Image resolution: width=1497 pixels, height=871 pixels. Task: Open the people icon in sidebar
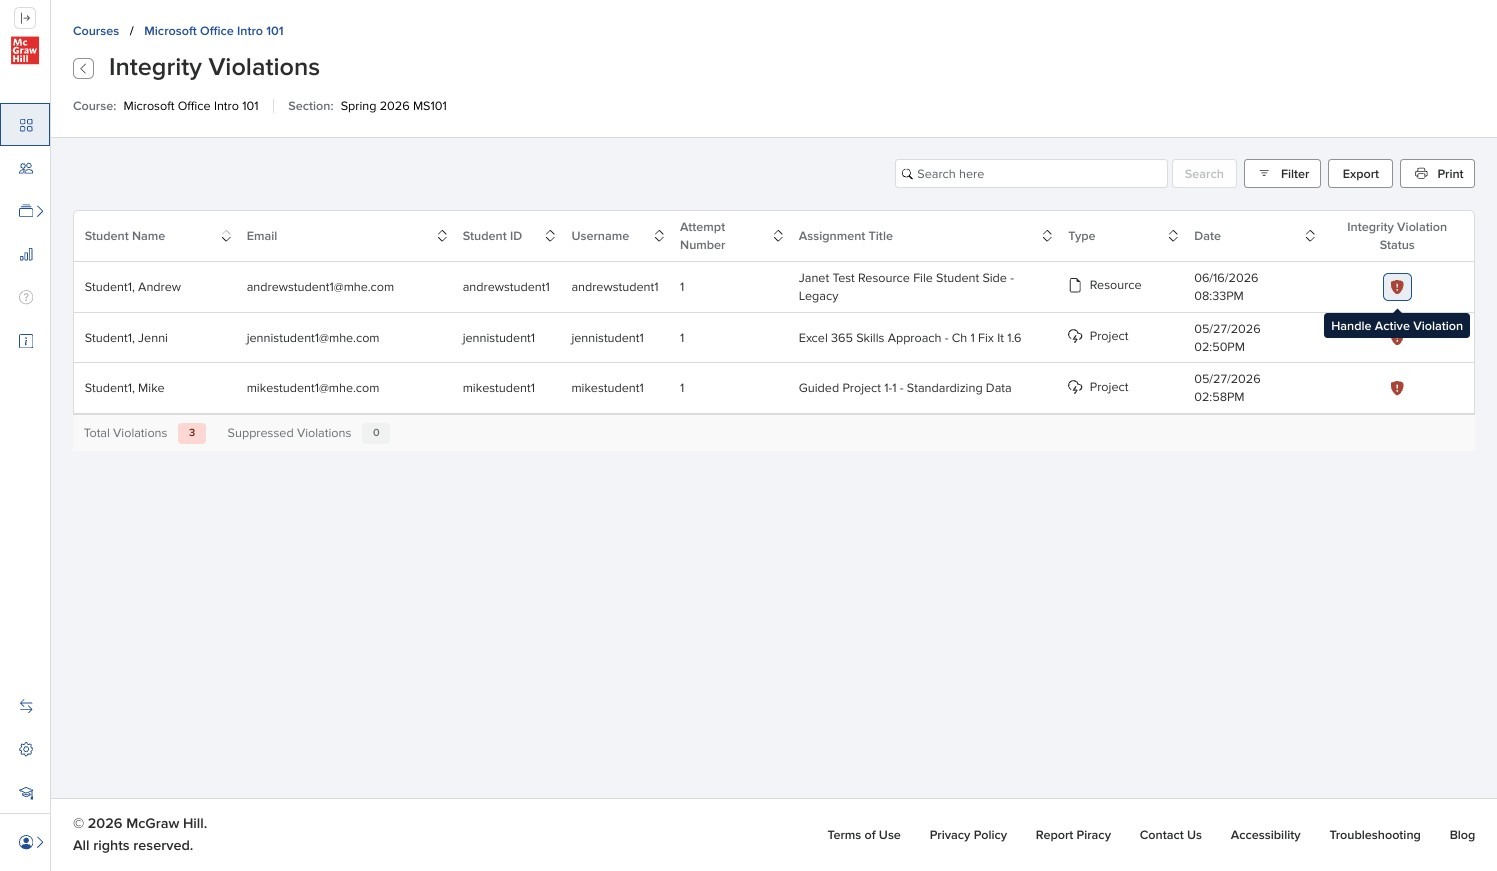click(26, 169)
